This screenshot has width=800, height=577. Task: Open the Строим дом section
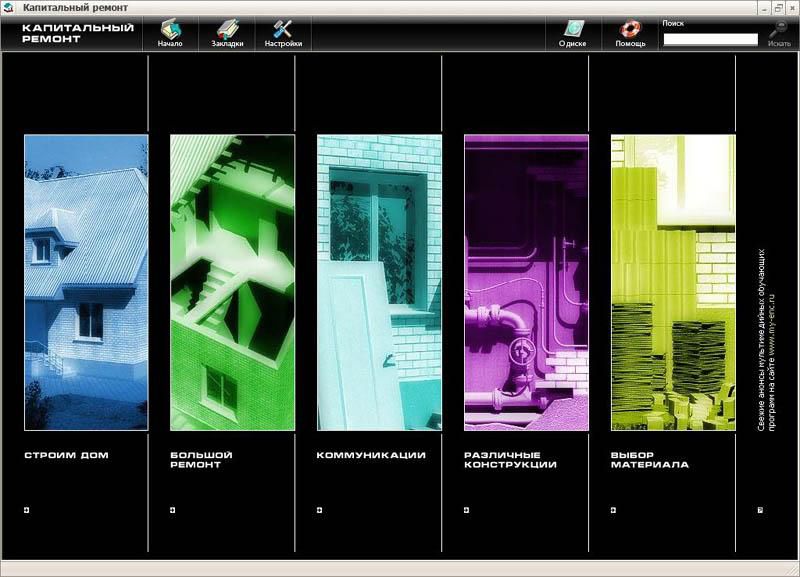pyautogui.click(x=66, y=455)
